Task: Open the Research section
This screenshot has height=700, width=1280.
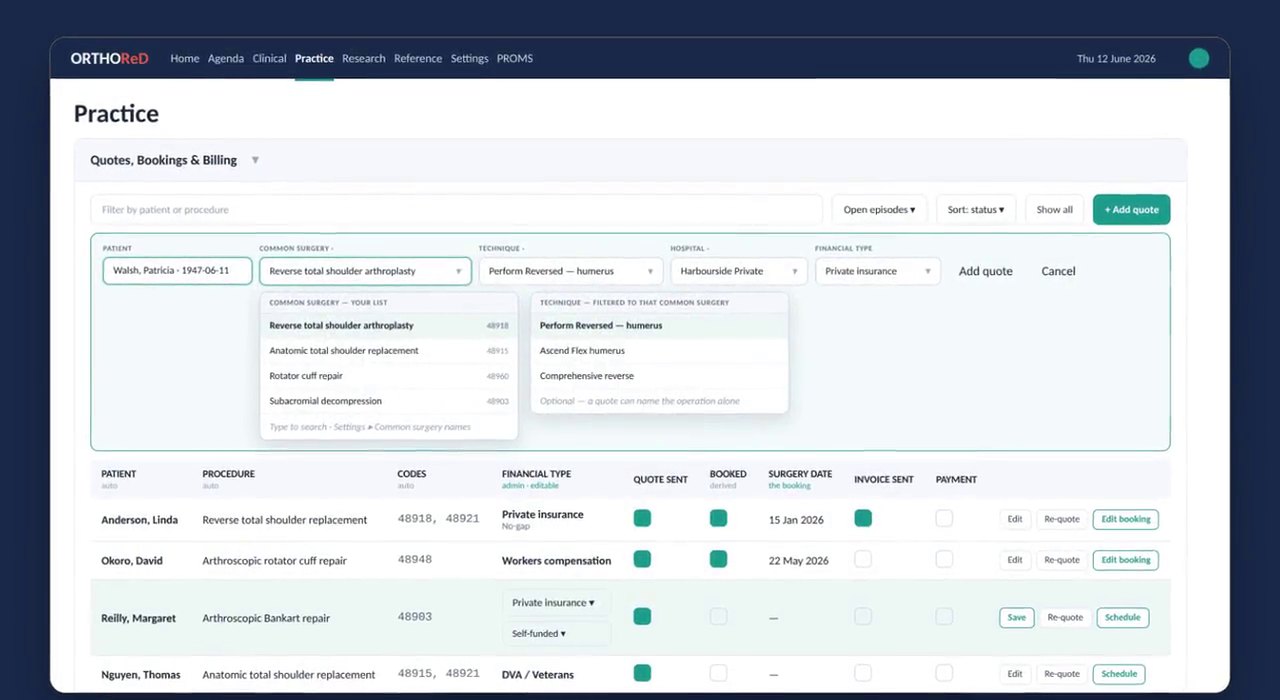Action: (x=363, y=58)
